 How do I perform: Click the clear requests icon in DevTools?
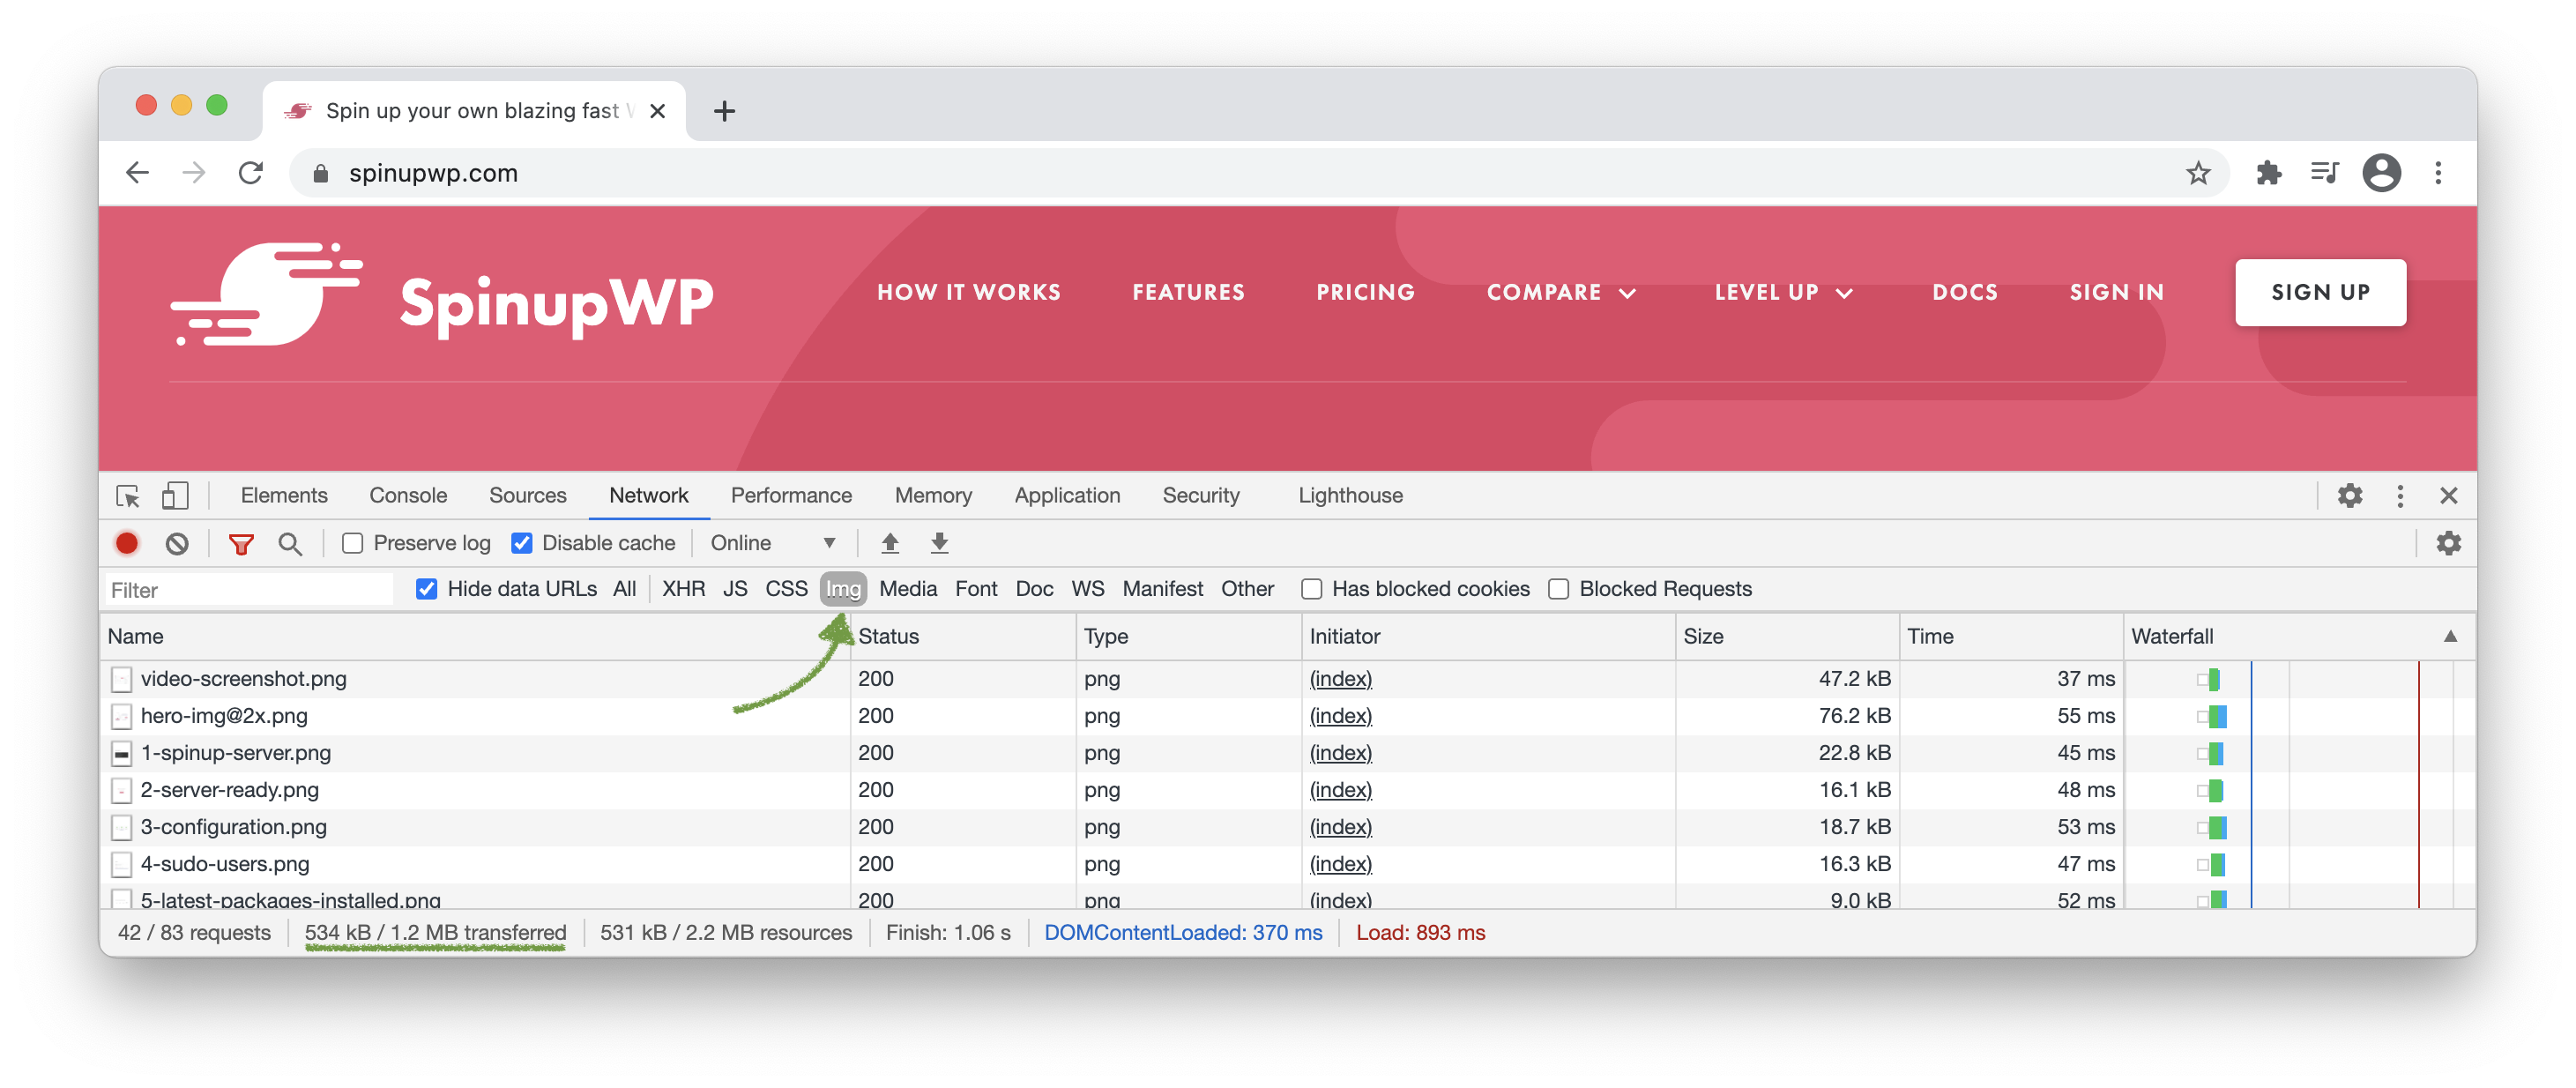[179, 542]
